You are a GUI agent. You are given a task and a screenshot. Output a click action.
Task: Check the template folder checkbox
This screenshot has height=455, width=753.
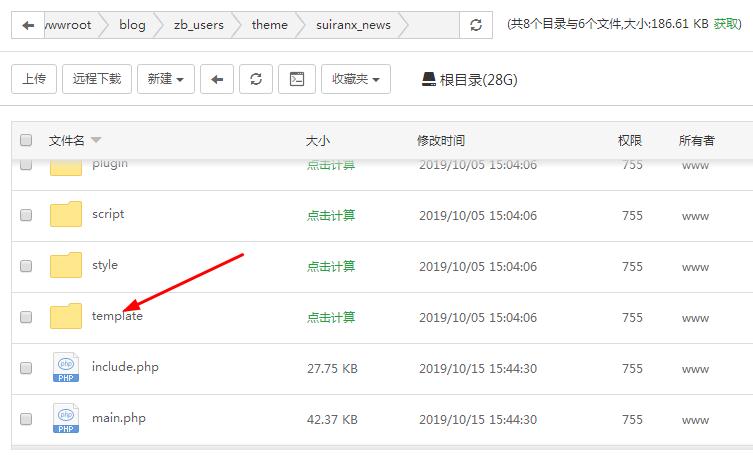[x=26, y=317]
